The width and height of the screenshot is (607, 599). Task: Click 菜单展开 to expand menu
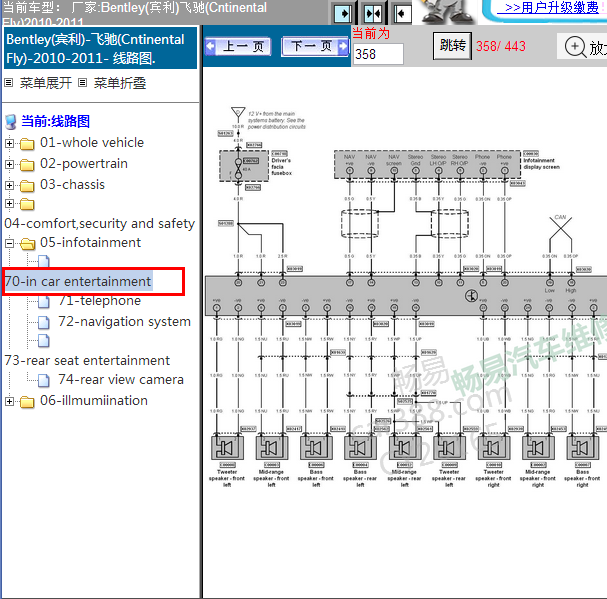[46, 83]
